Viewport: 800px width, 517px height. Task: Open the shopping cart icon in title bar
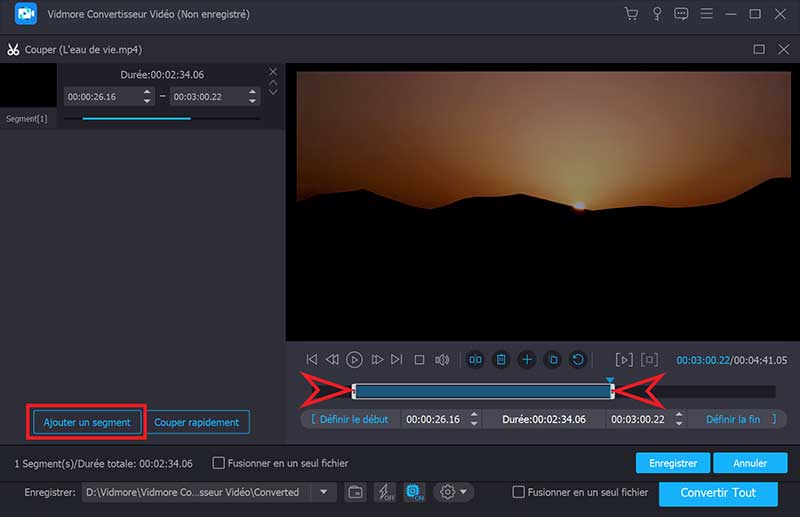pyautogui.click(x=630, y=14)
